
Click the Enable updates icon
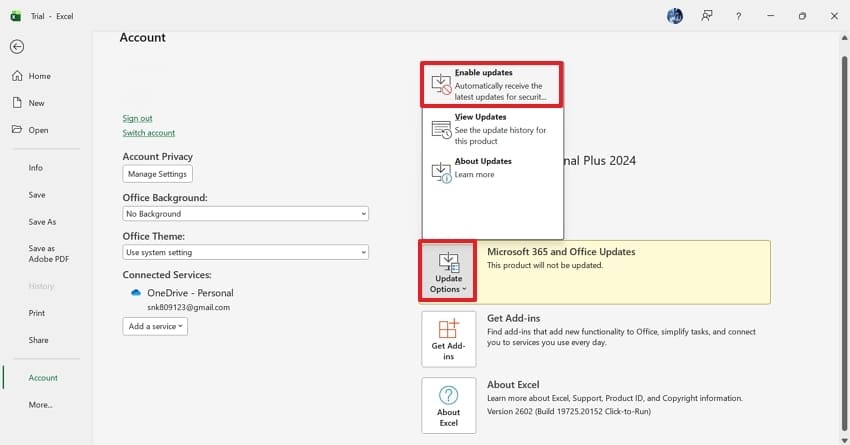coord(441,85)
